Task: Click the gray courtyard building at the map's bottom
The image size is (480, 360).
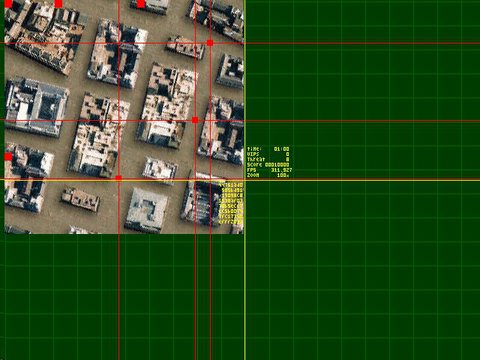Action: point(147,209)
